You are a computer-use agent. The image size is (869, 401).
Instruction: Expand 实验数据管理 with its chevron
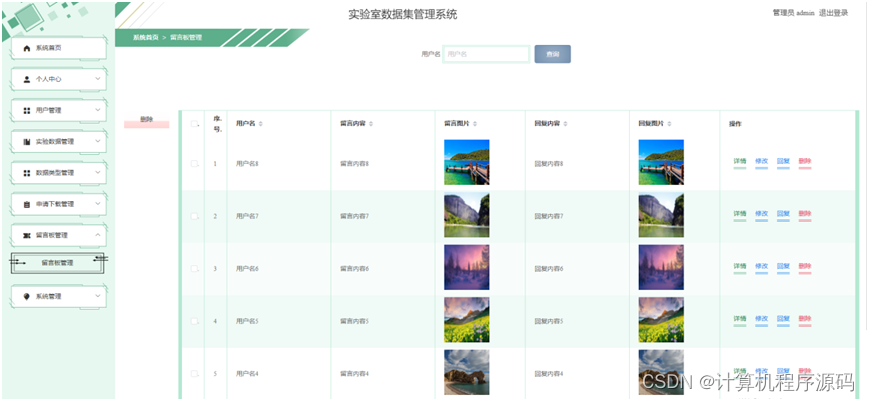pyautogui.click(x=98, y=141)
